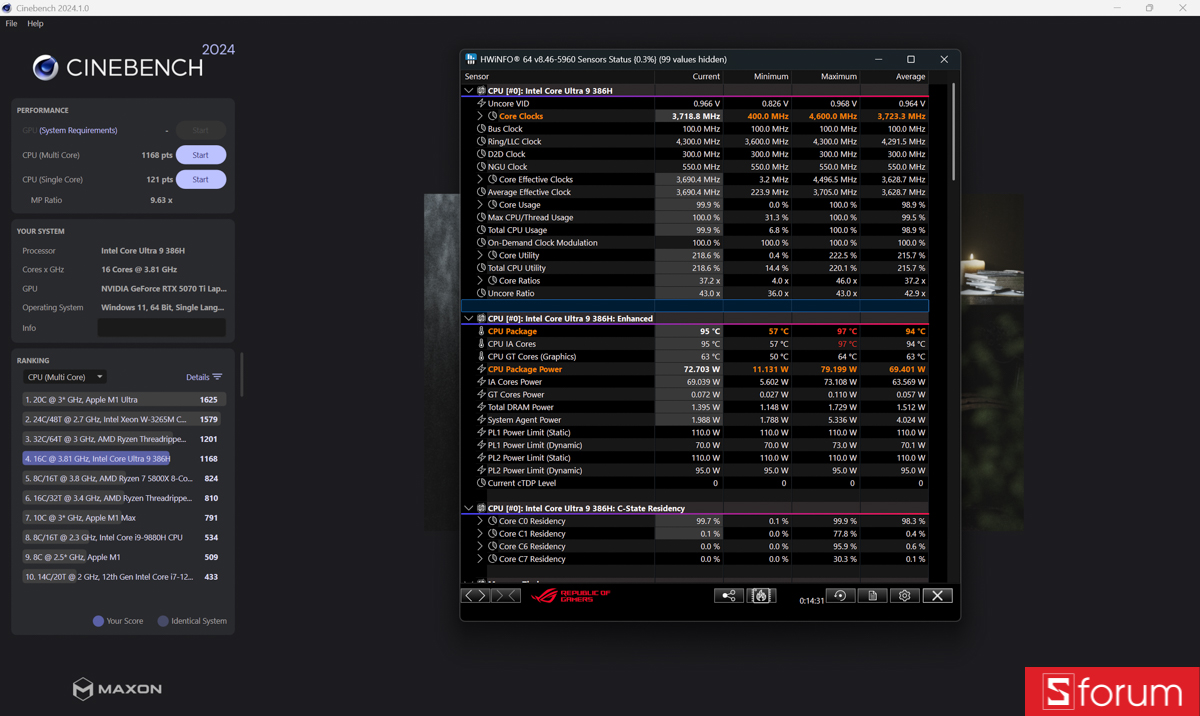Image resolution: width=1200 pixels, height=716 pixels.
Task: Collapse the CPU [#0] Intel Core Ultra 9 386H section
Action: [468, 91]
